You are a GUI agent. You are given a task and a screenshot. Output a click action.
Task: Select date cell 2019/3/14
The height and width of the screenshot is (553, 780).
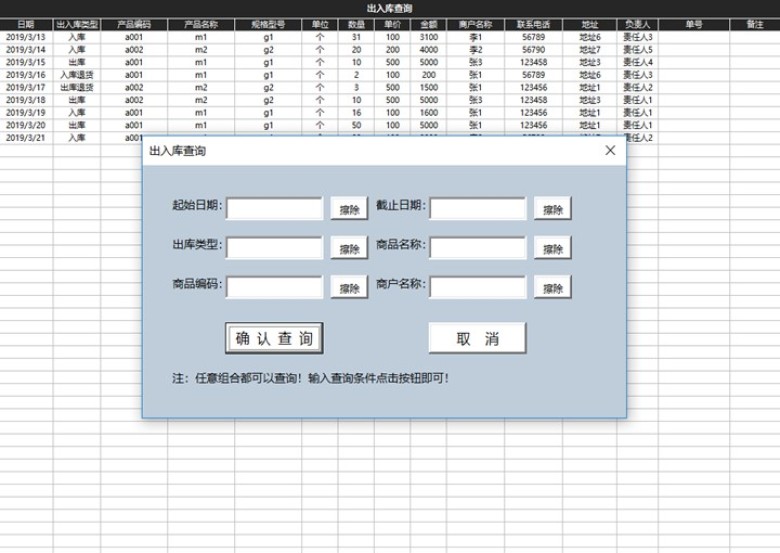tap(26, 50)
